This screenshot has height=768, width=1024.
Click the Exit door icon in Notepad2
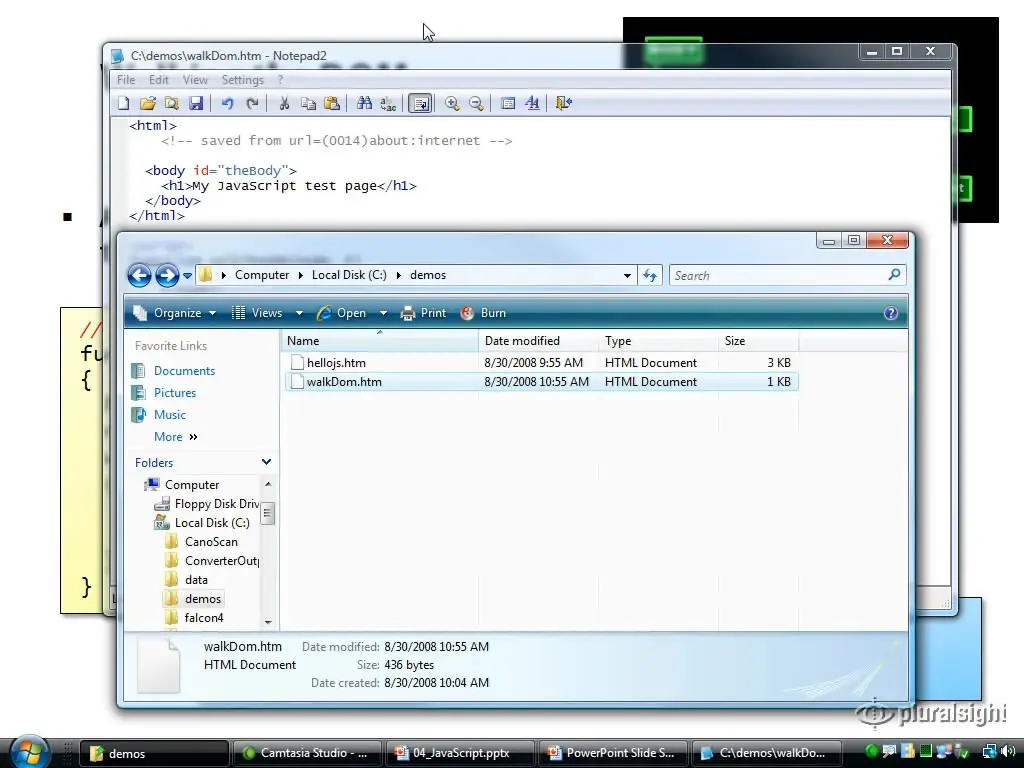click(x=564, y=103)
